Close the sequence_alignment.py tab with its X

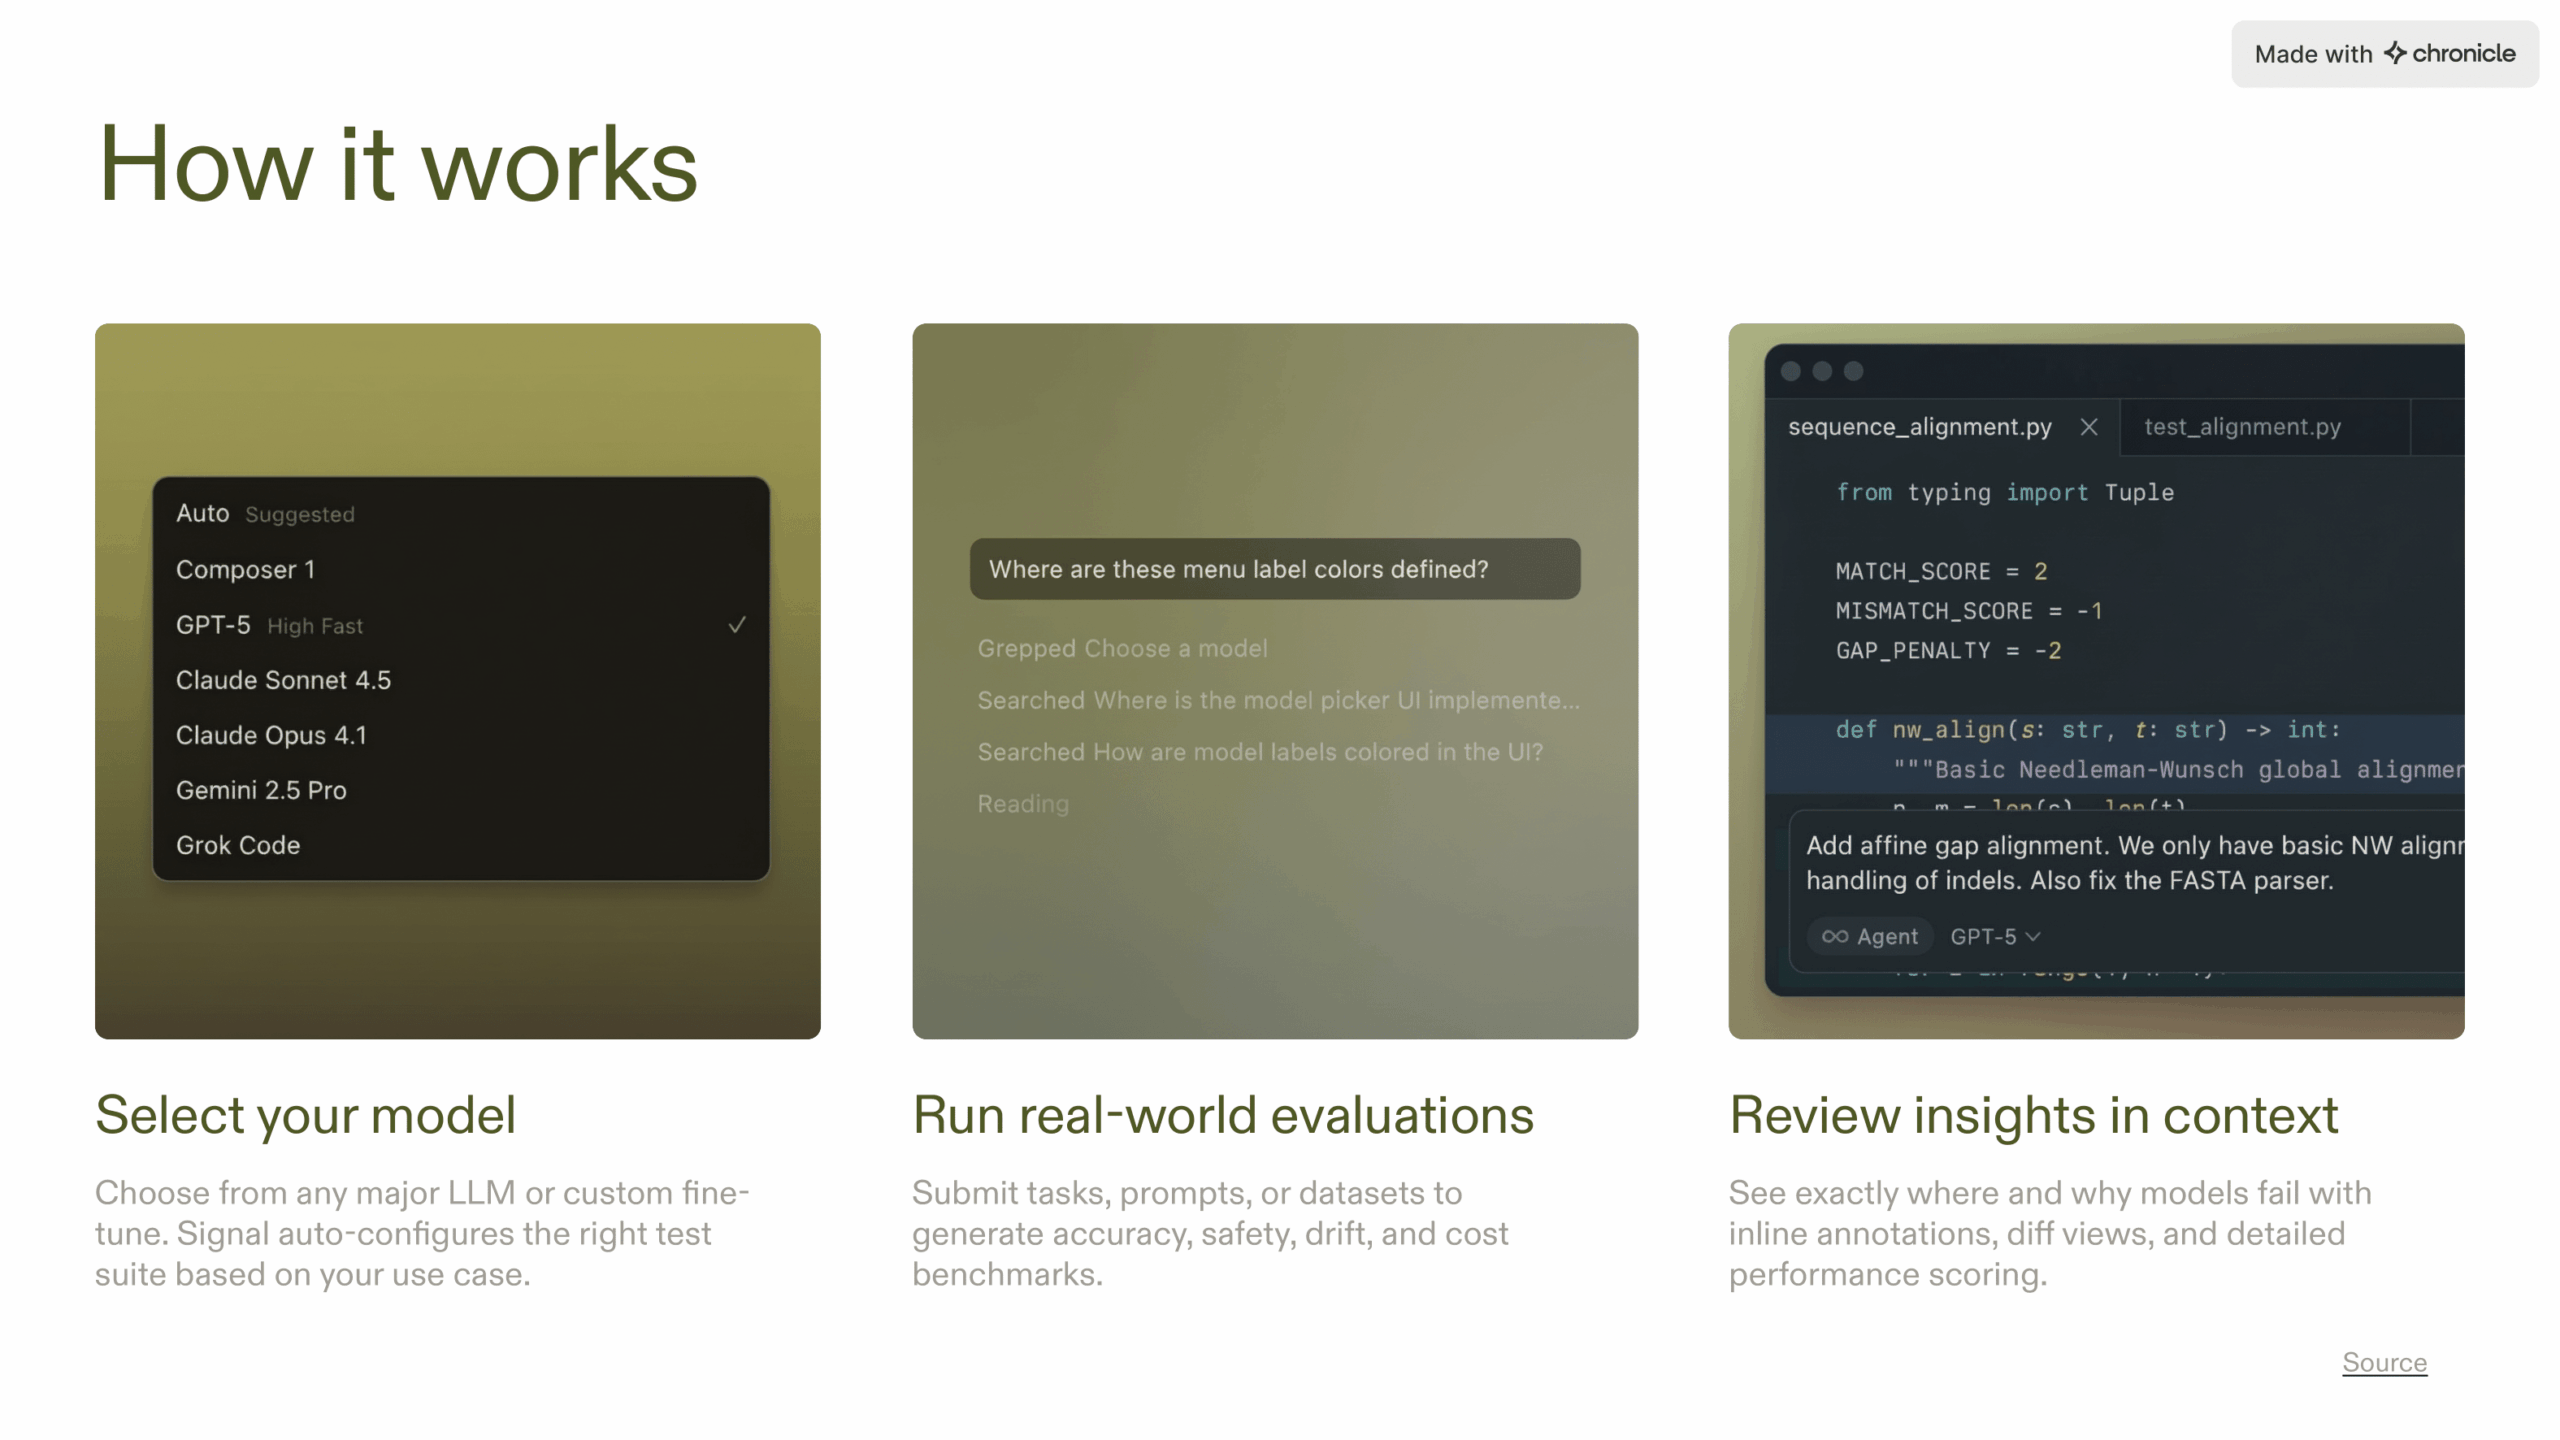(x=2090, y=427)
